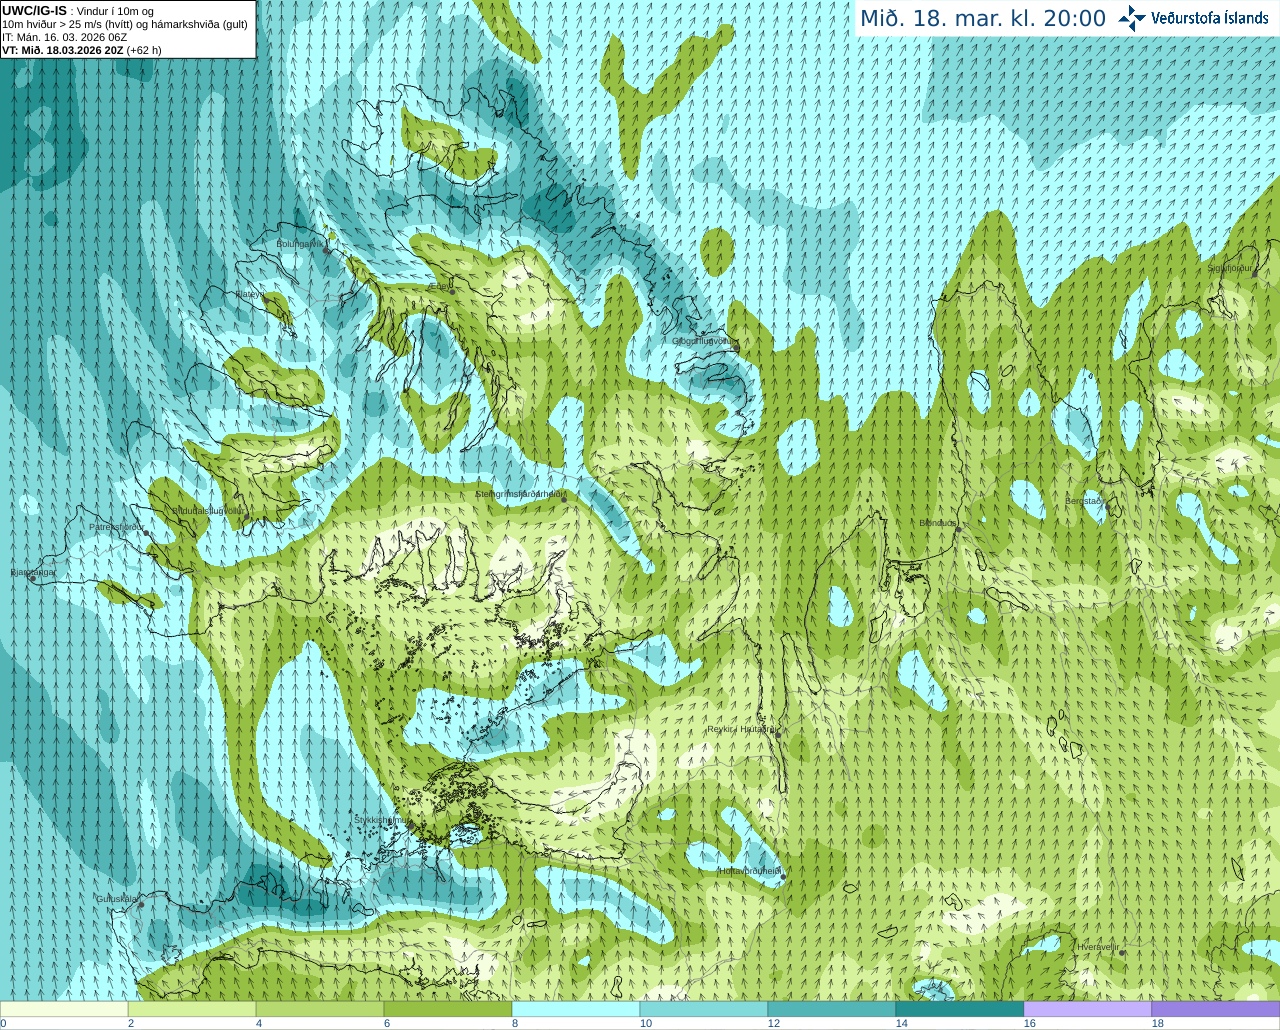The image size is (1280, 1030).
Task: Click the Bergstaðir place label
Action: click(1084, 501)
